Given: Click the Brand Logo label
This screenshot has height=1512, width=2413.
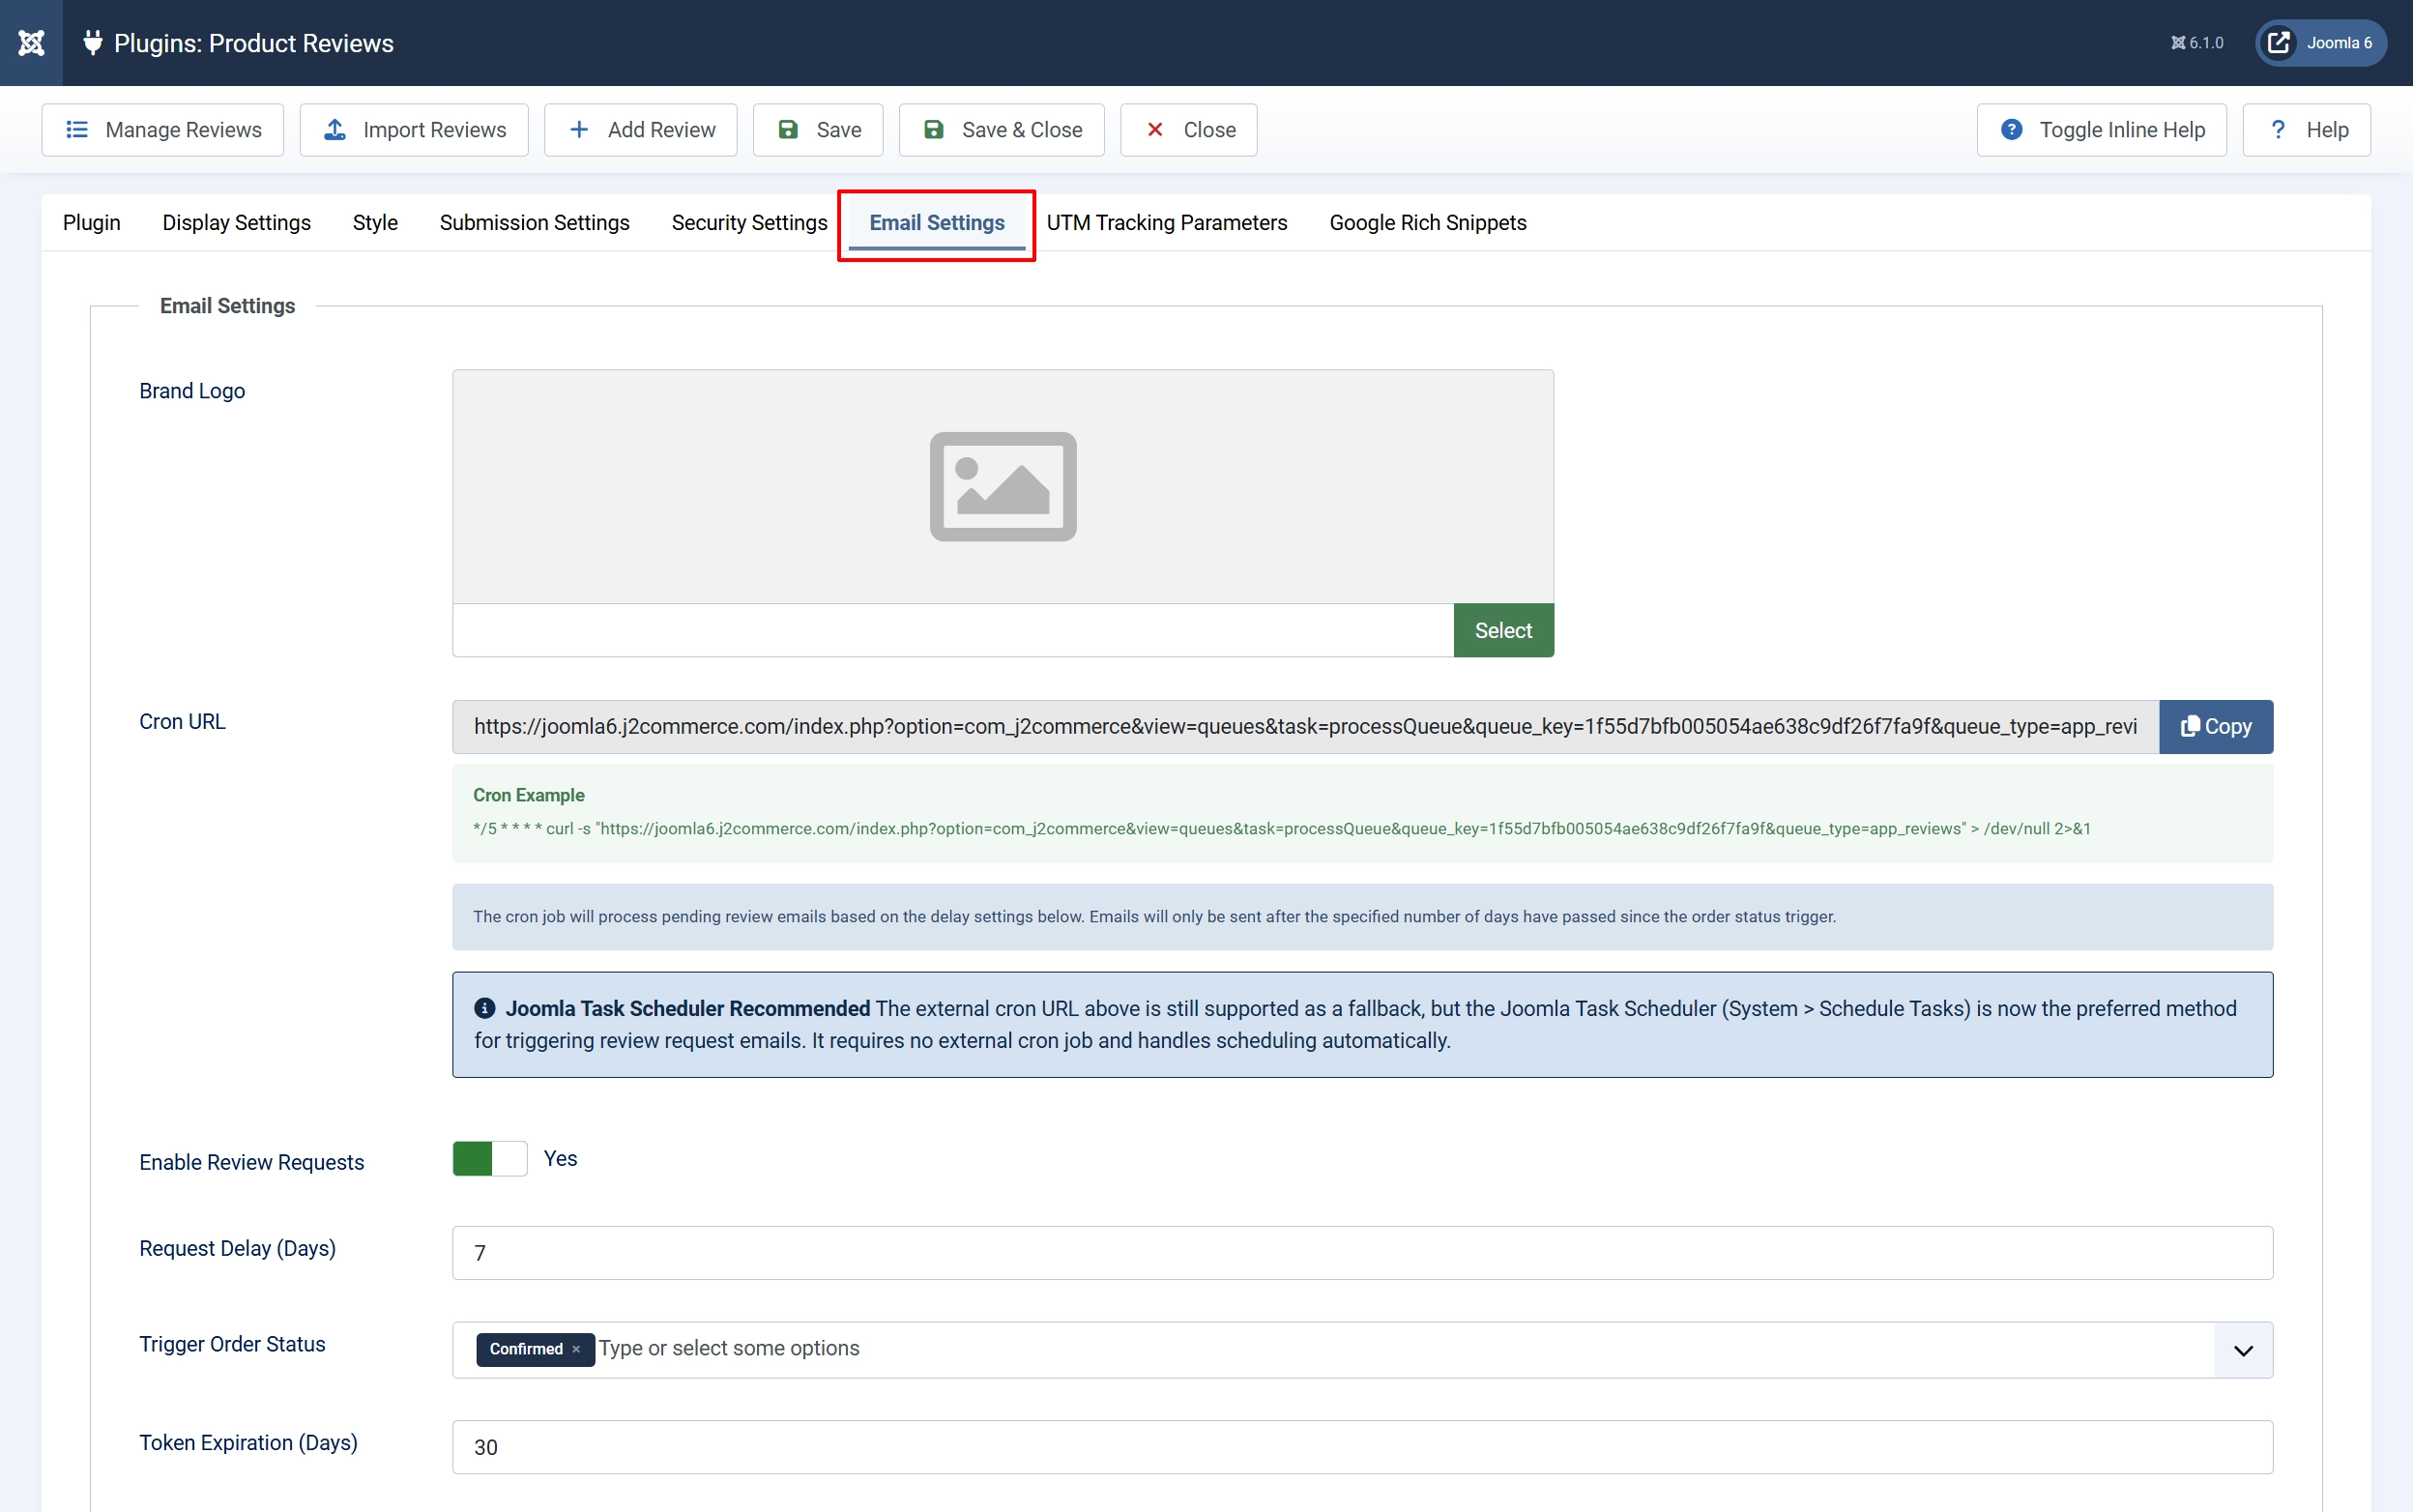Looking at the screenshot, I should [x=192, y=391].
